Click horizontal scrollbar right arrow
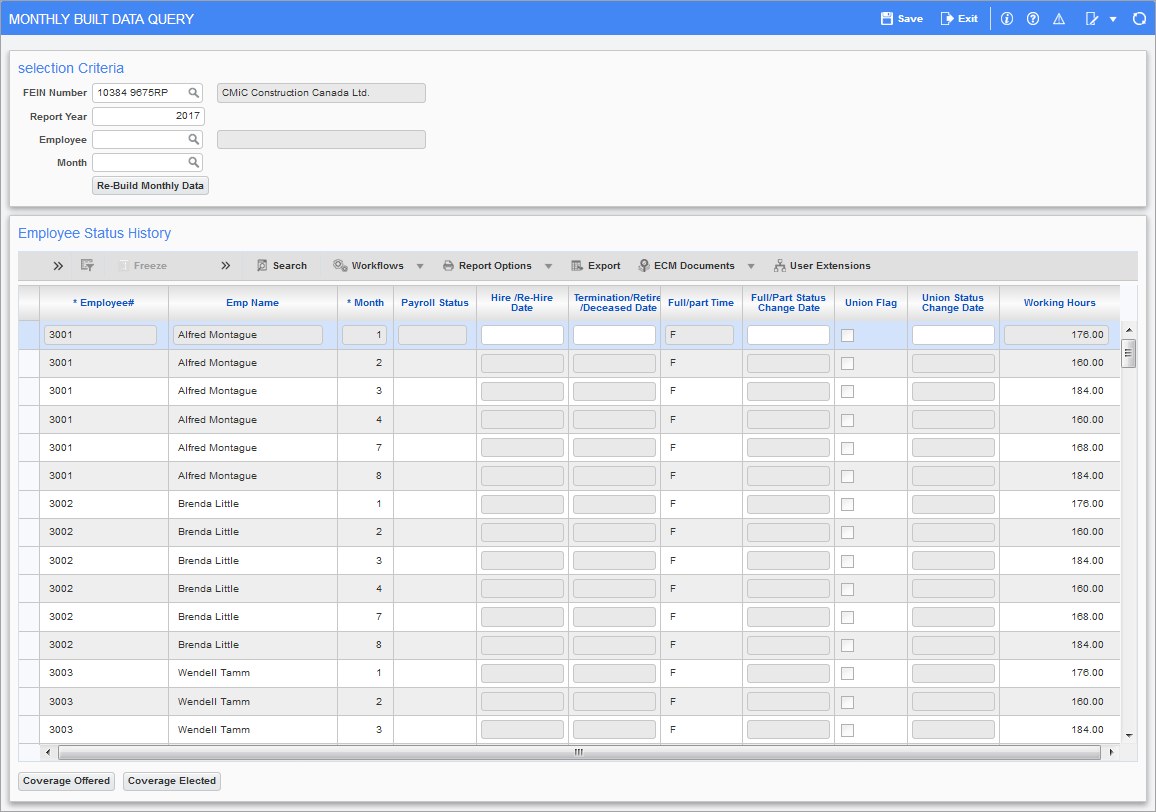 tap(1111, 752)
